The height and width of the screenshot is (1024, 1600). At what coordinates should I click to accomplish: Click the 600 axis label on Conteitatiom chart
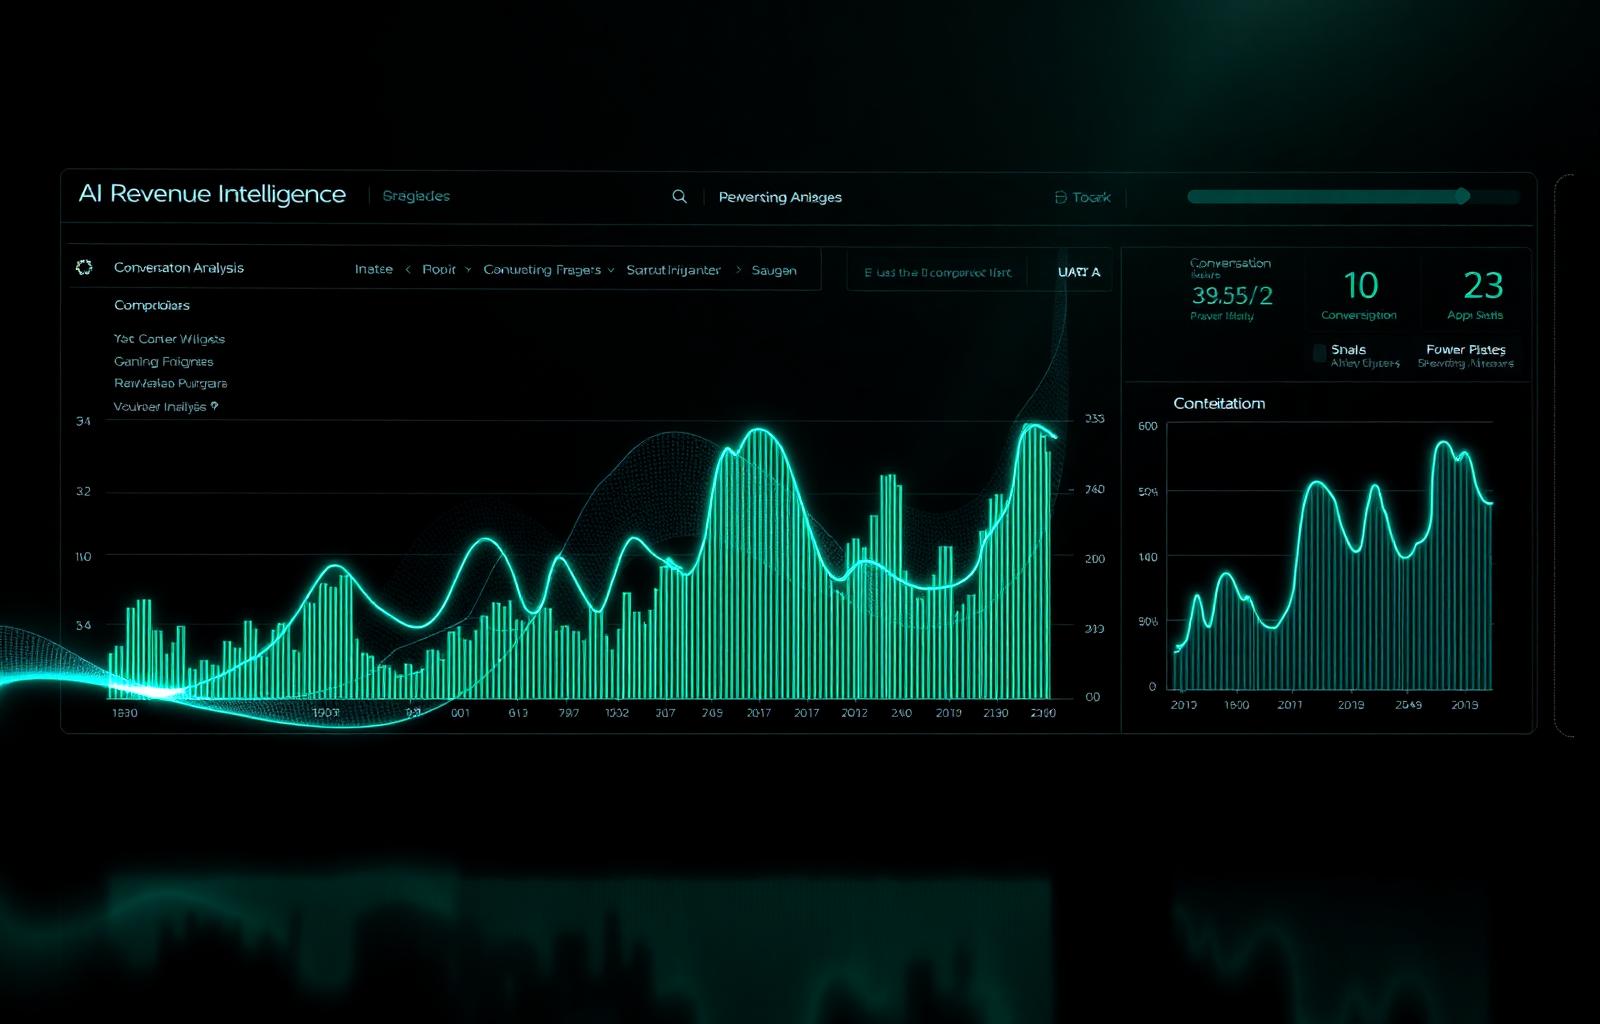(x=1148, y=426)
